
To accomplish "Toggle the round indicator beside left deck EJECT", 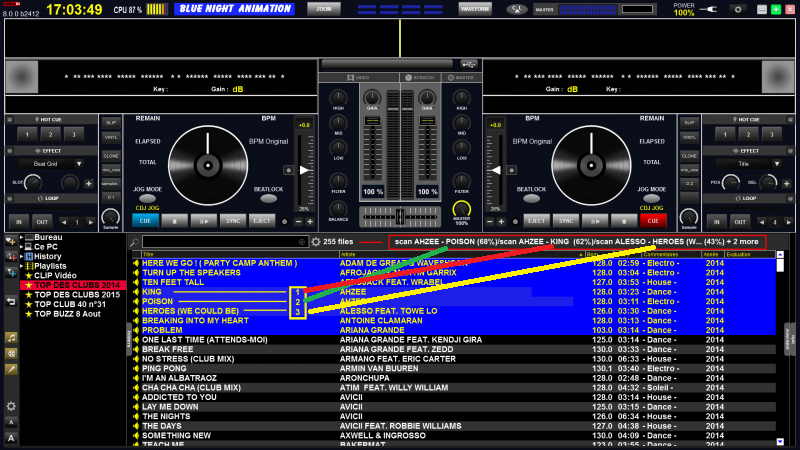I will (285, 221).
